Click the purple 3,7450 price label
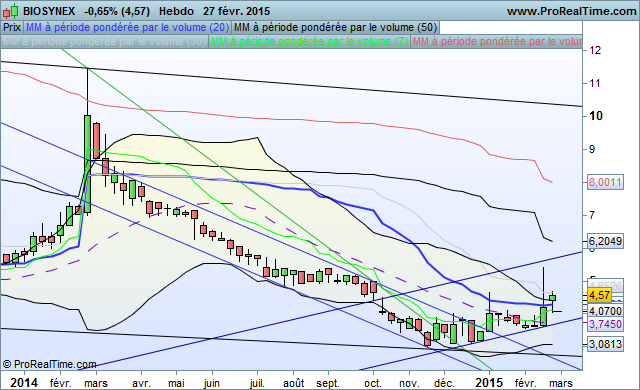 [605, 324]
